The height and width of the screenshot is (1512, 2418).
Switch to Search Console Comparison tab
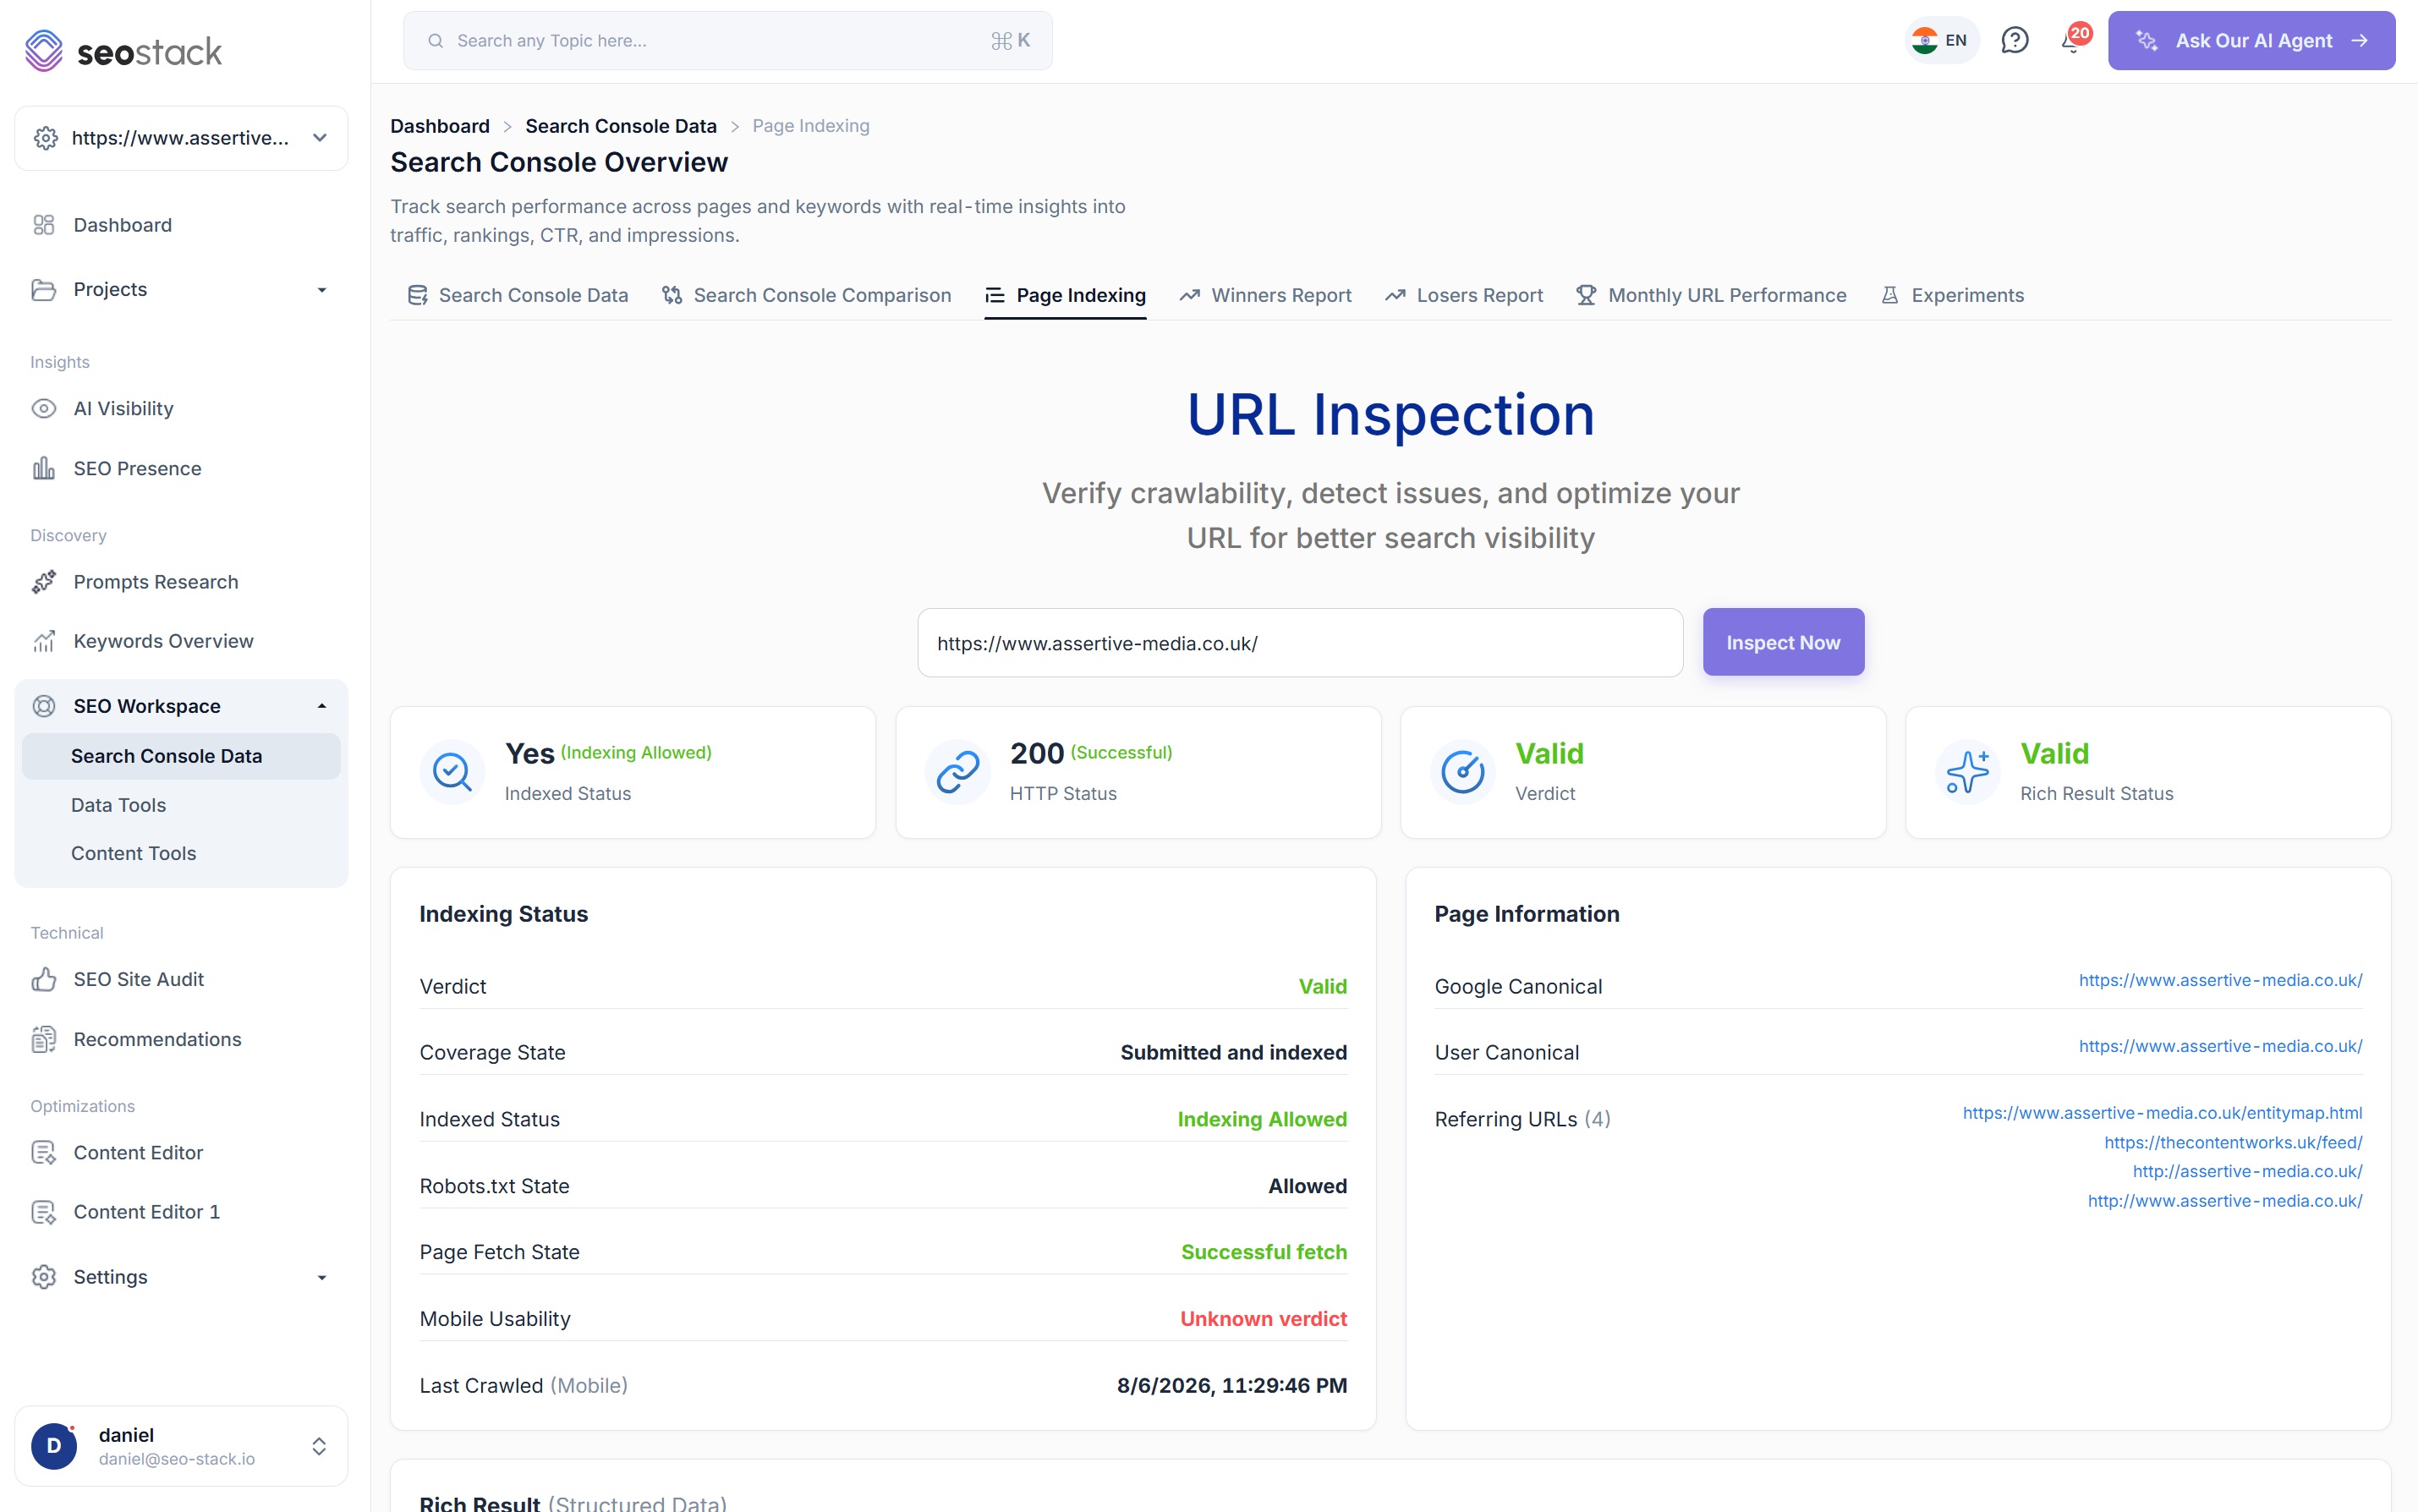pos(806,295)
